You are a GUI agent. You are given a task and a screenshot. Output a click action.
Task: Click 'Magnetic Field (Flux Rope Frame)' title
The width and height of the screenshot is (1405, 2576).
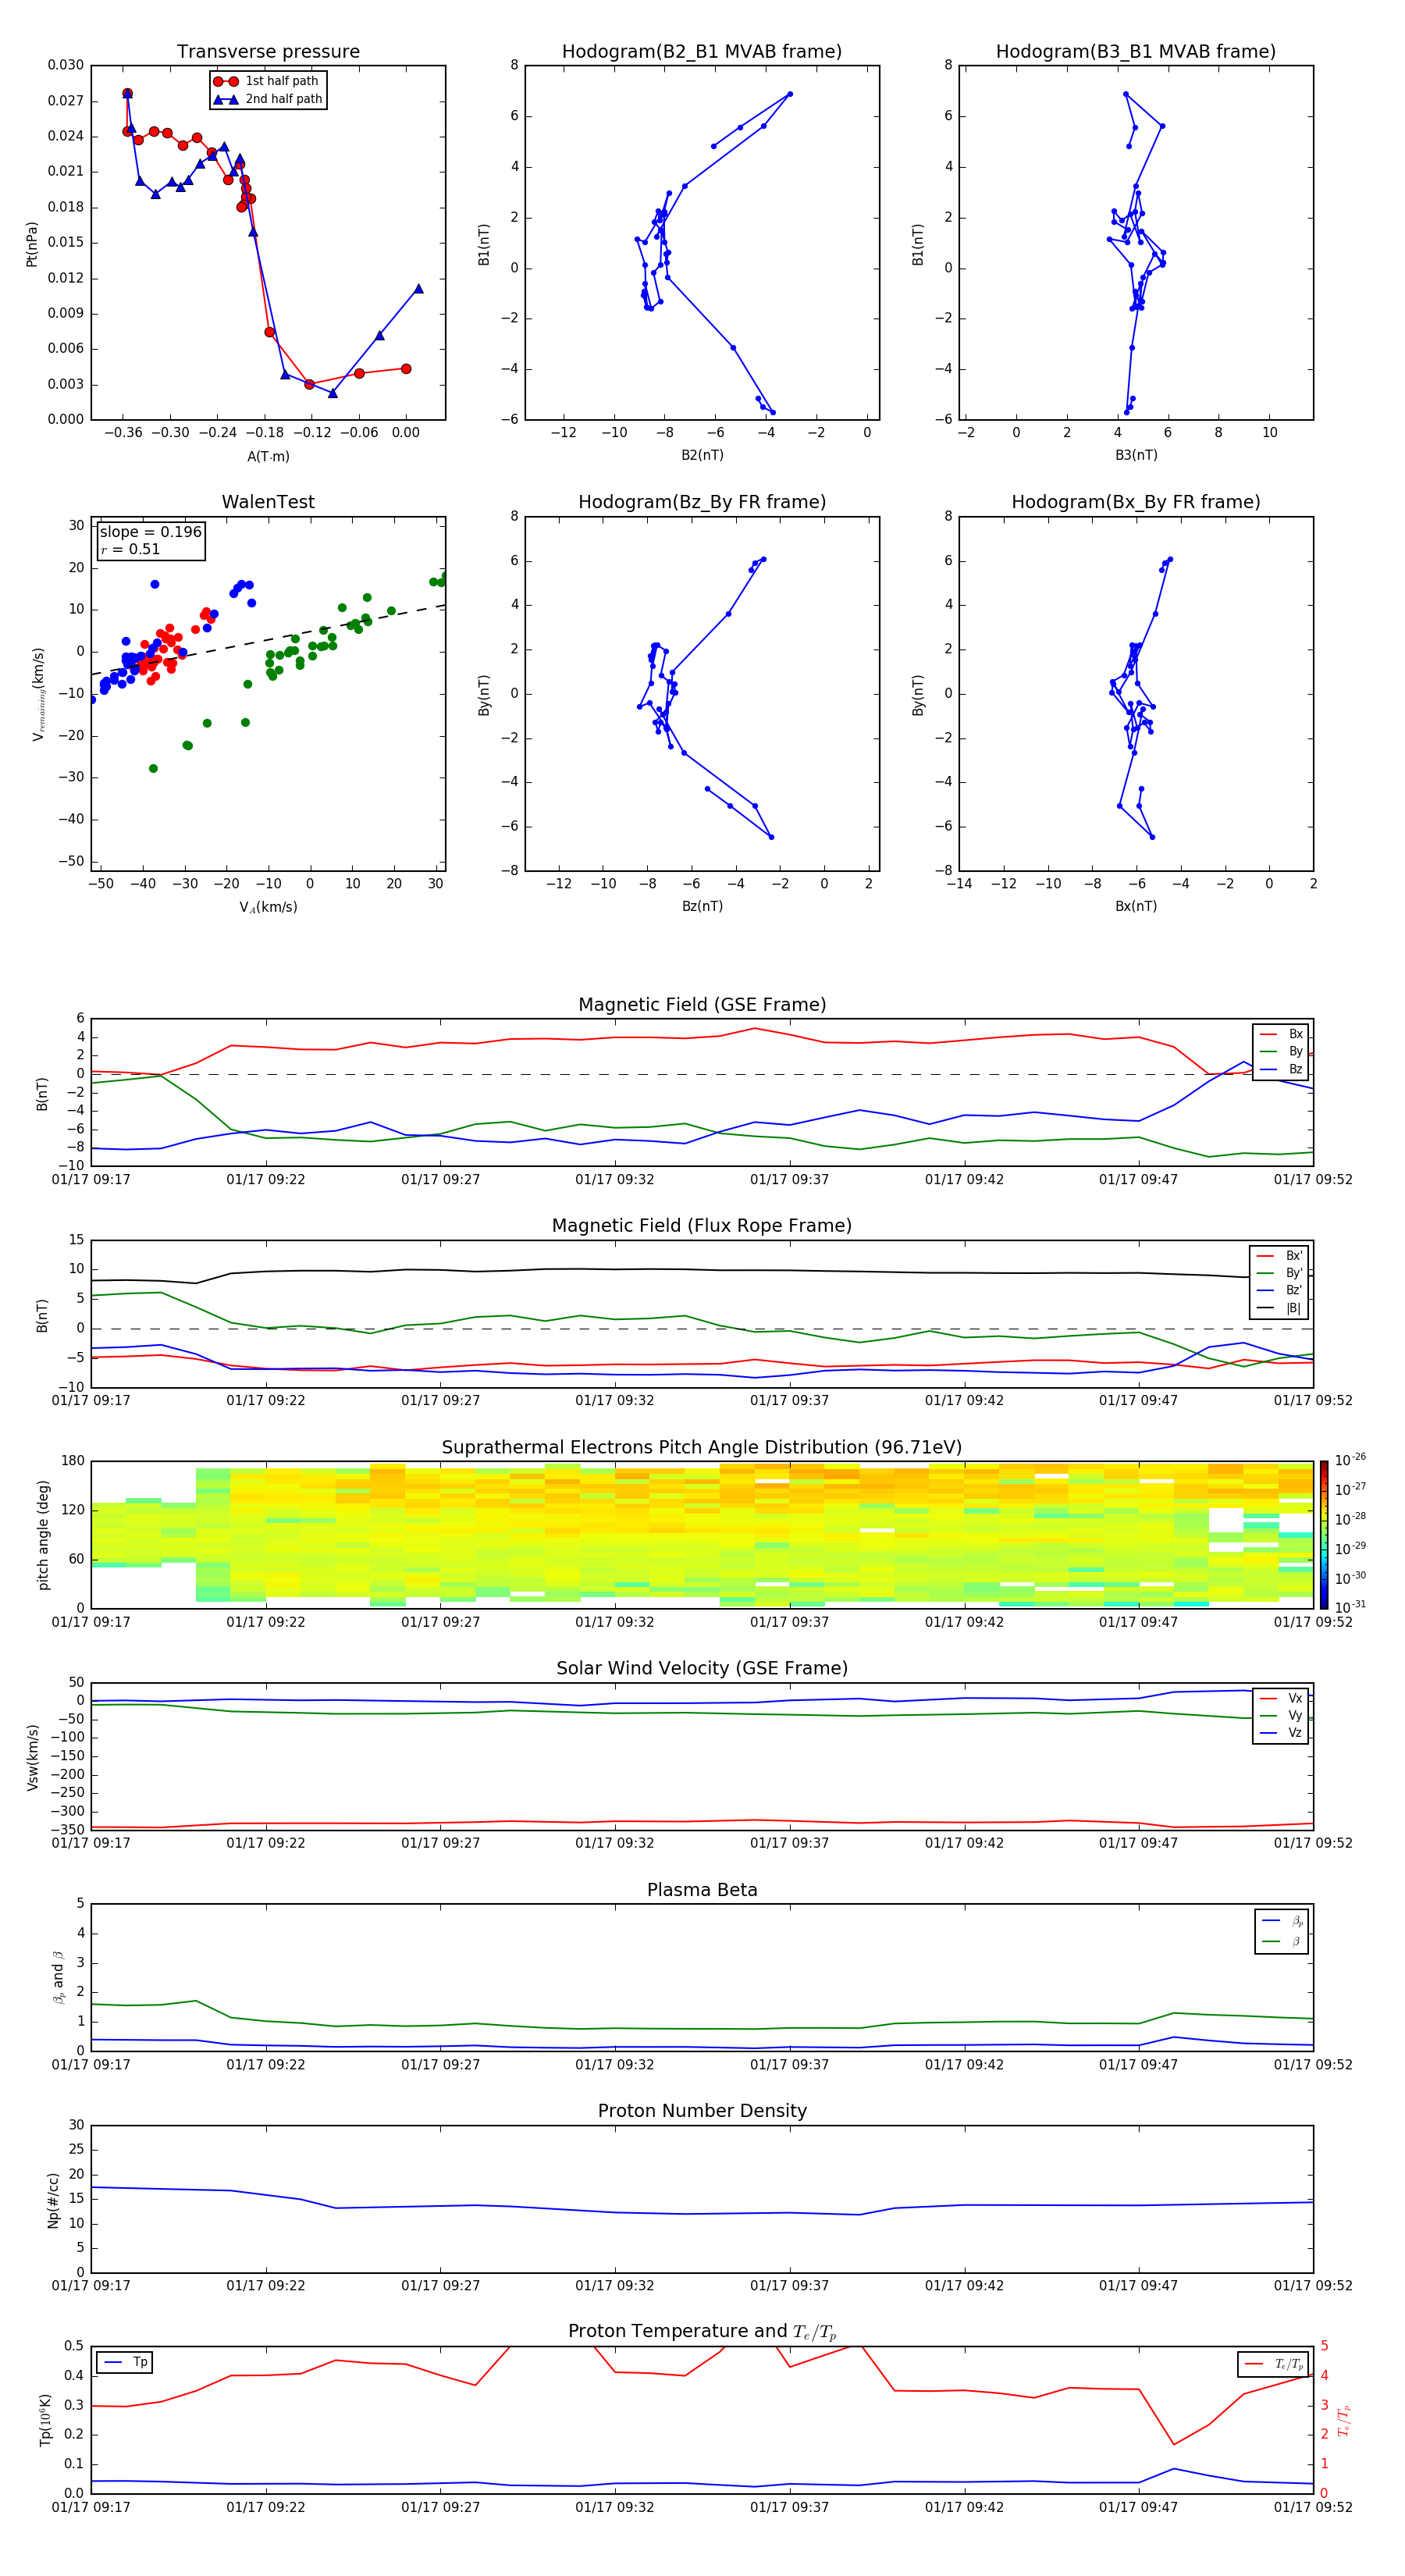[702, 1226]
